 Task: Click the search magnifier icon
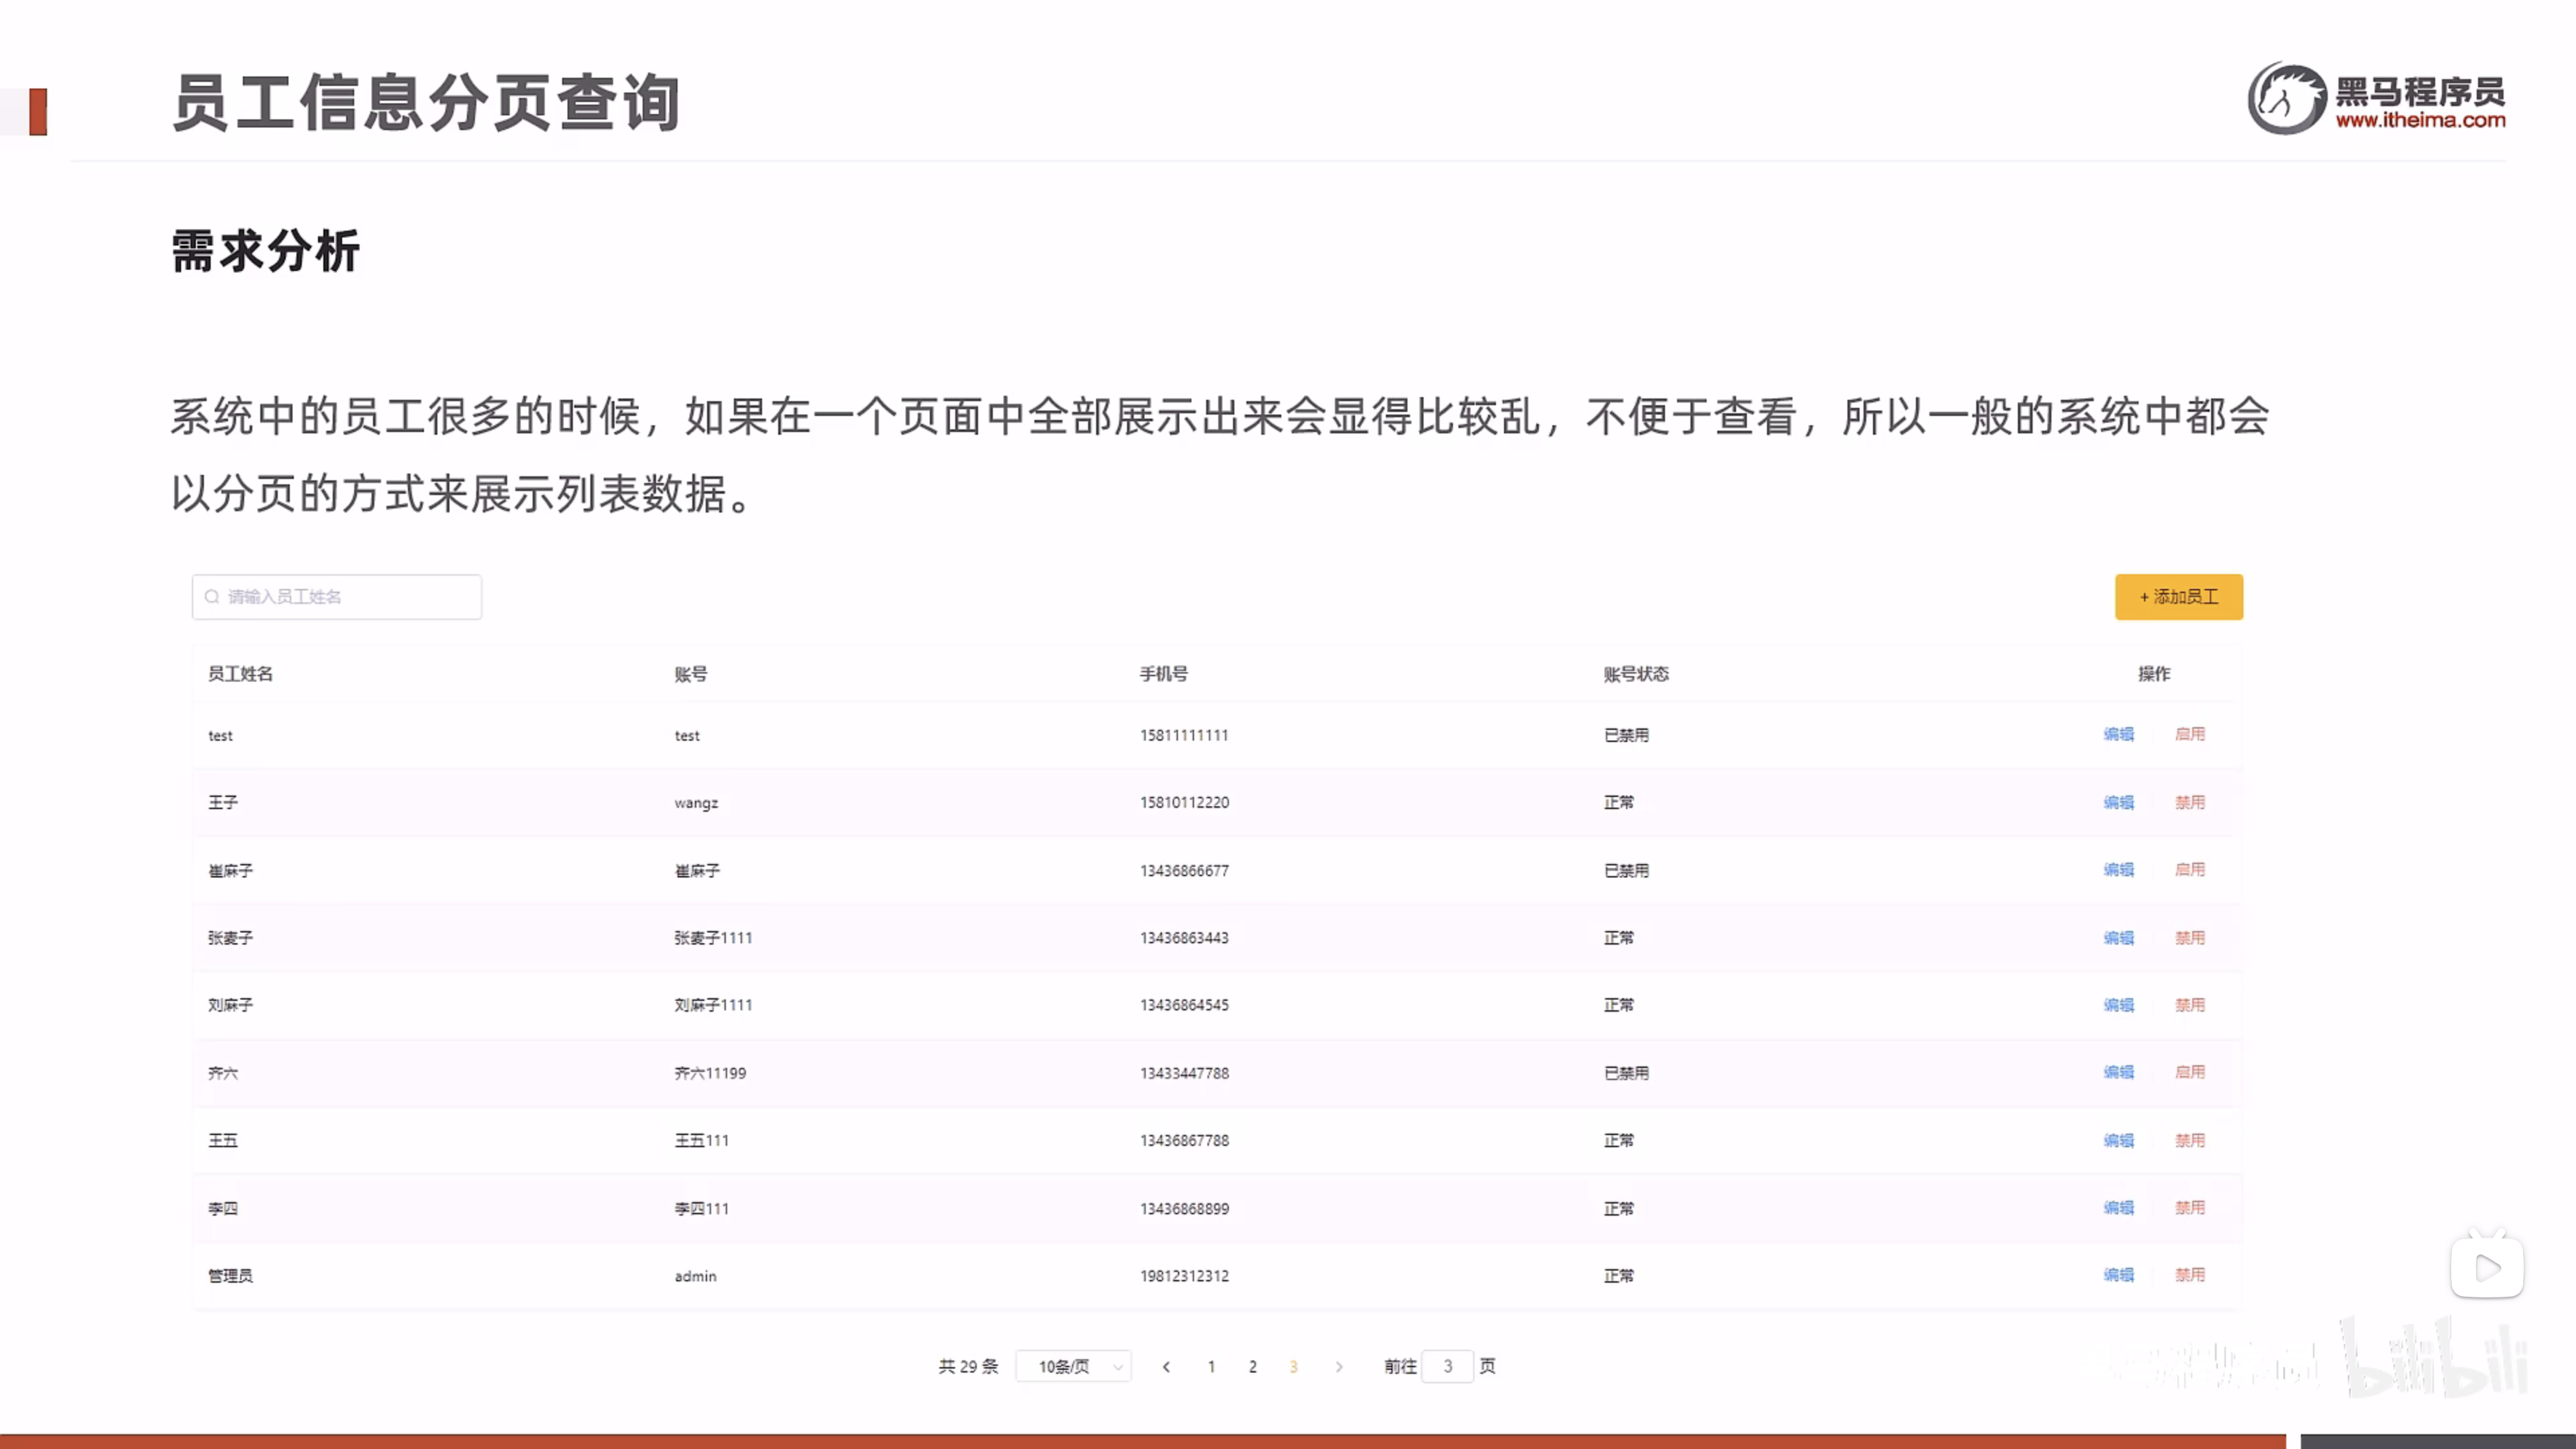tap(212, 597)
